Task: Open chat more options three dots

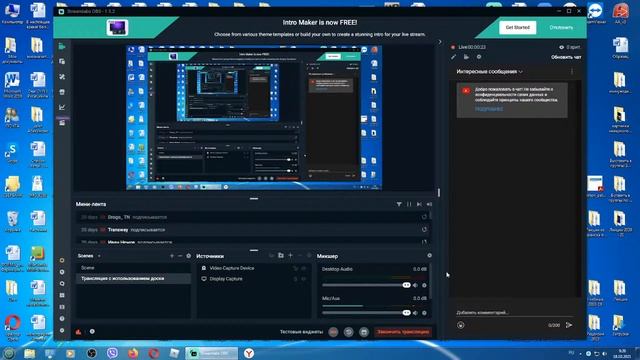Action: (572, 71)
